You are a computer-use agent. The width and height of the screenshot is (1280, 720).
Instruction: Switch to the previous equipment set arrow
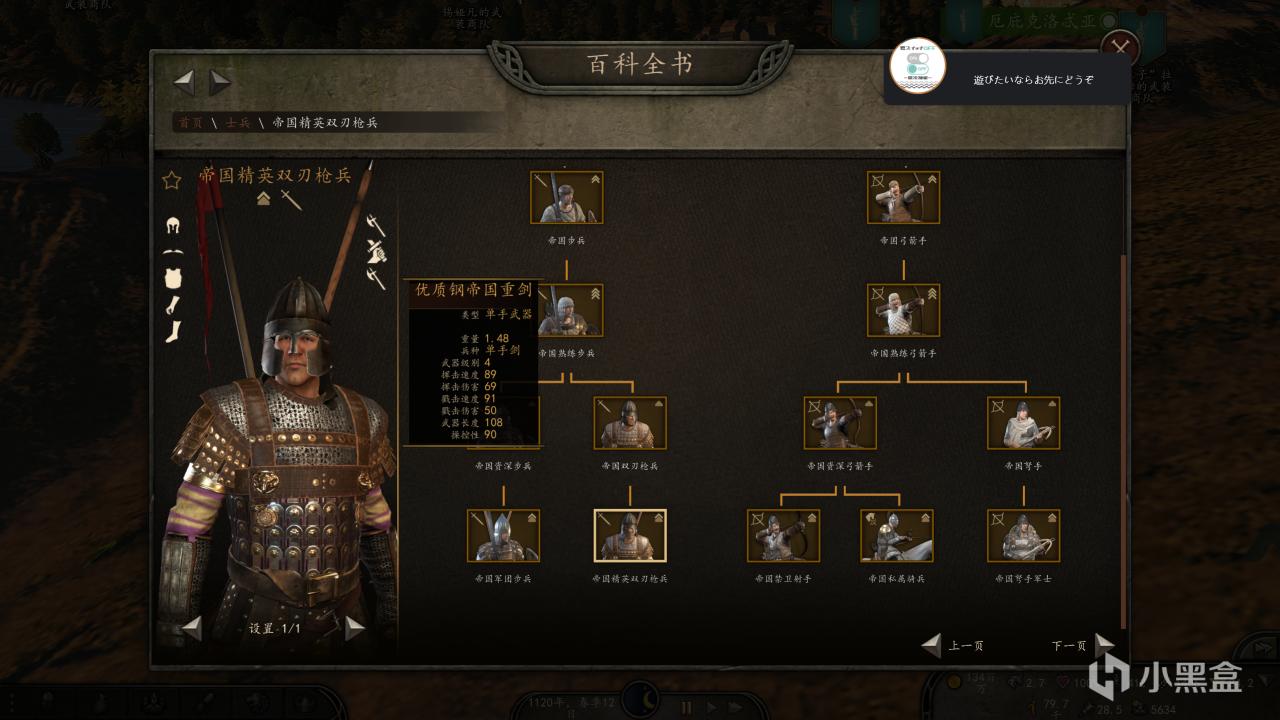tap(192, 628)
